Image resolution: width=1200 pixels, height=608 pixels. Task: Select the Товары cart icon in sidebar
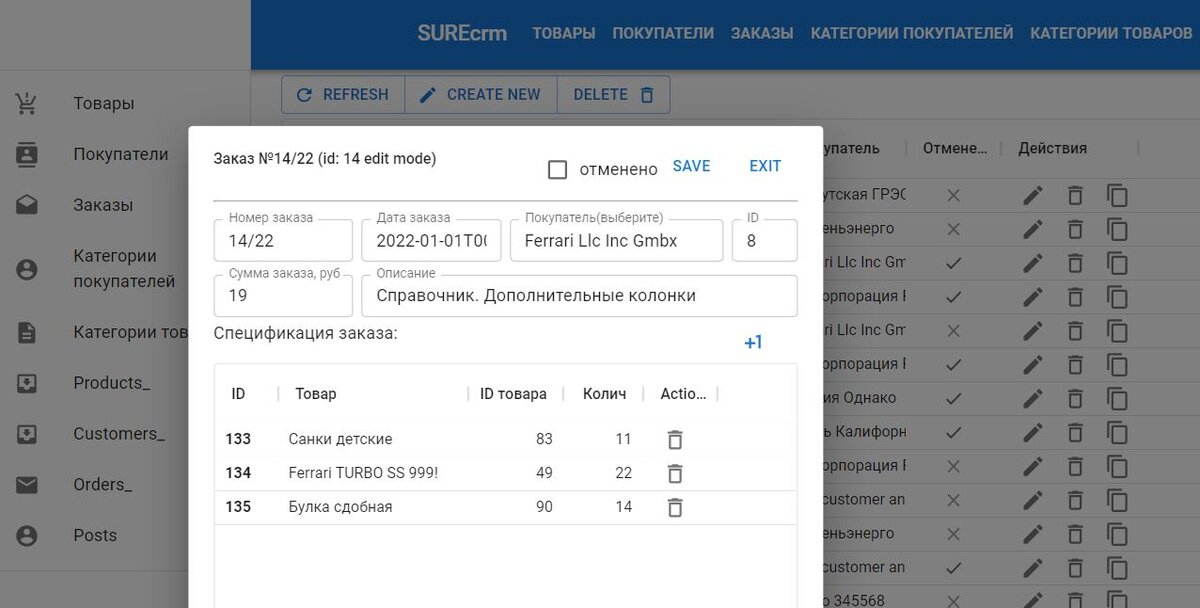(x=27, y=102)
